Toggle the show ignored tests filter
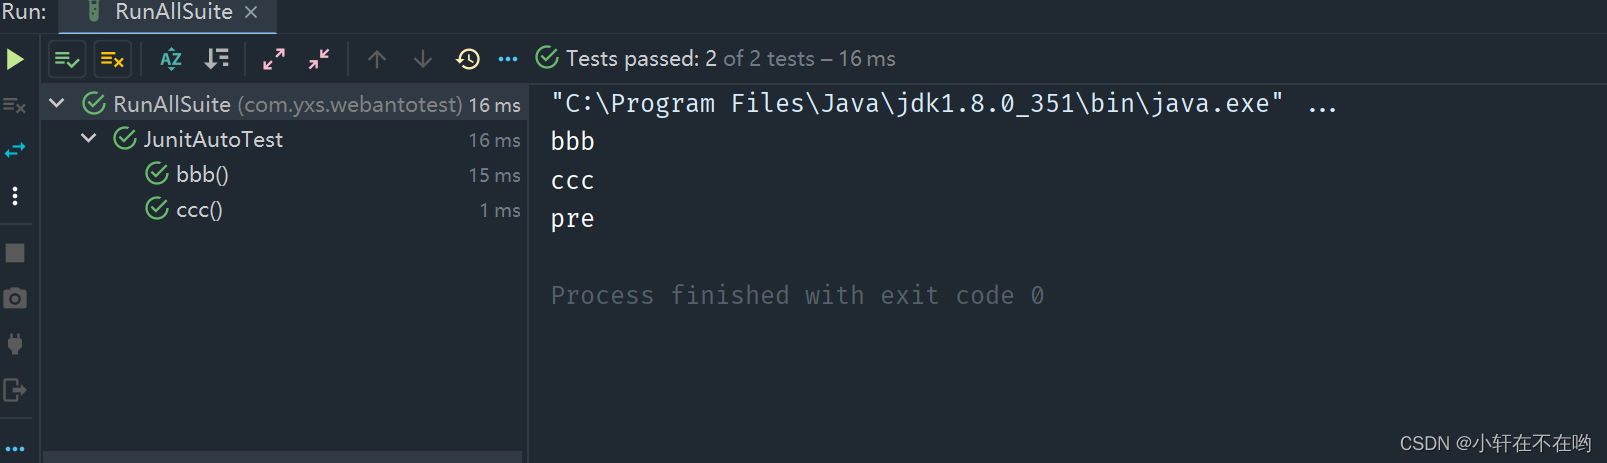 [x=112, y=60]
